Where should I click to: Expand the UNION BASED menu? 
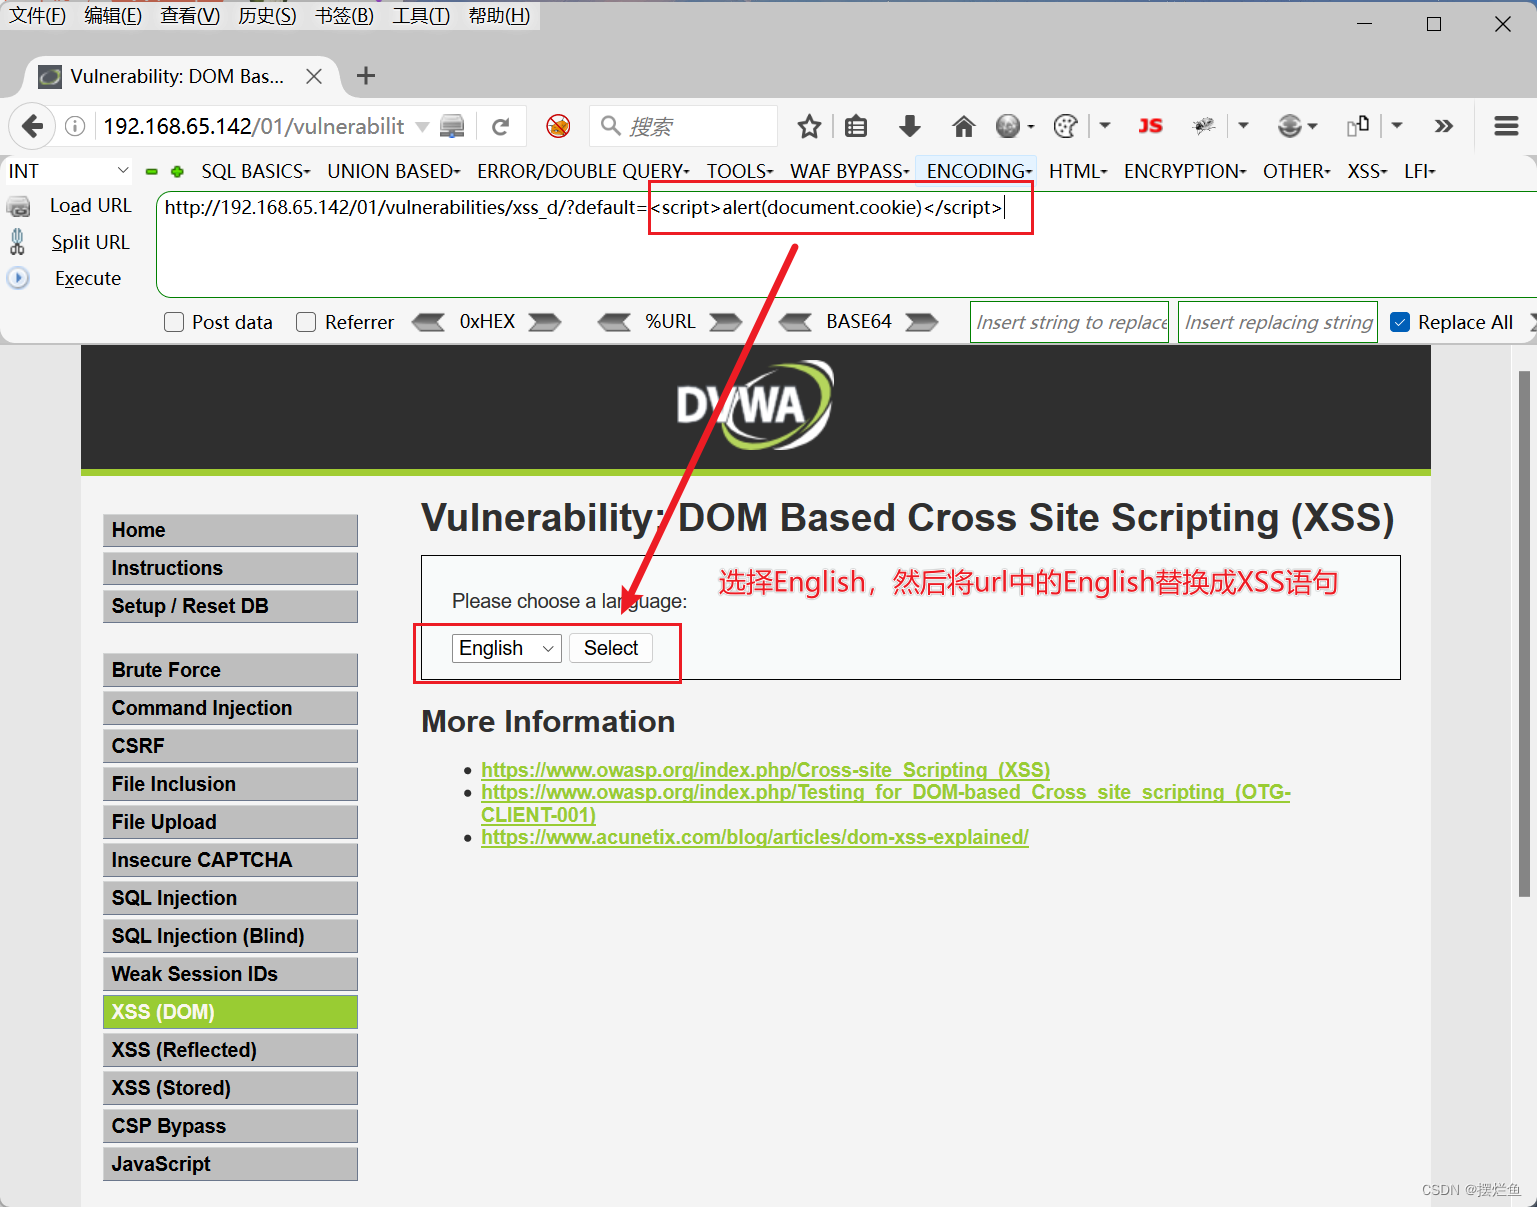[x=394, y=171]
